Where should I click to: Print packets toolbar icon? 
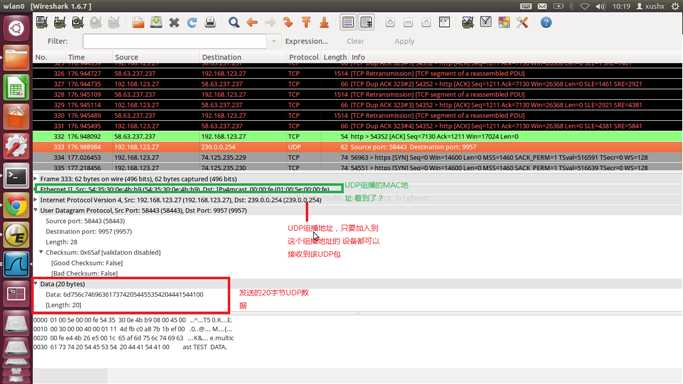[x=210, y=22]
